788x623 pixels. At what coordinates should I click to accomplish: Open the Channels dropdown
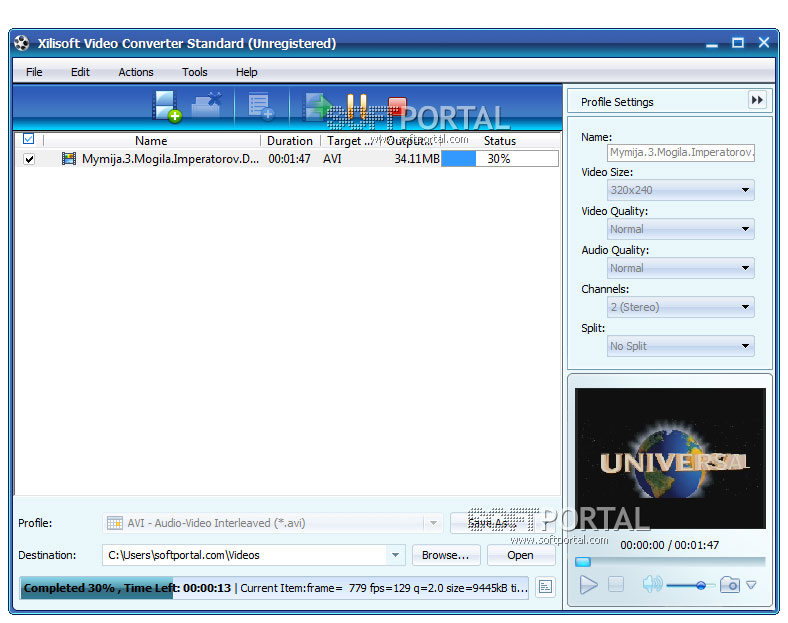click(x=681, y=307)
